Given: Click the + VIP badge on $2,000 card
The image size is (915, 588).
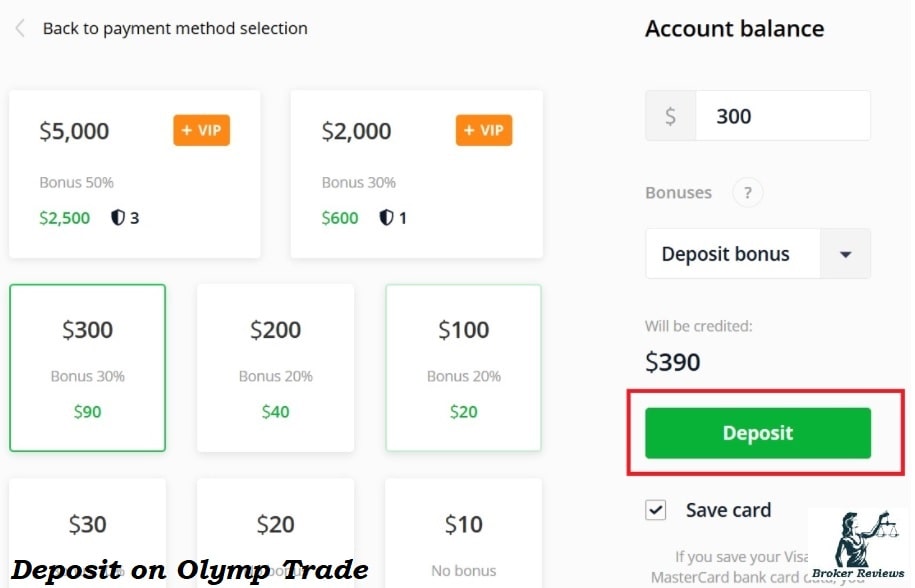Looking at the screenshot, I should point(484,130).
